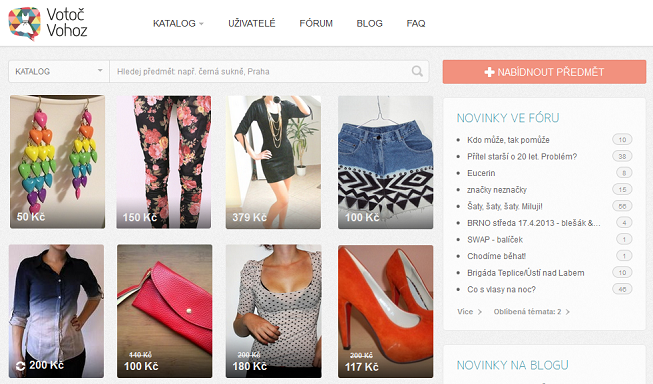Open forum topic 'značky neznačky'

tap(497, 190)
